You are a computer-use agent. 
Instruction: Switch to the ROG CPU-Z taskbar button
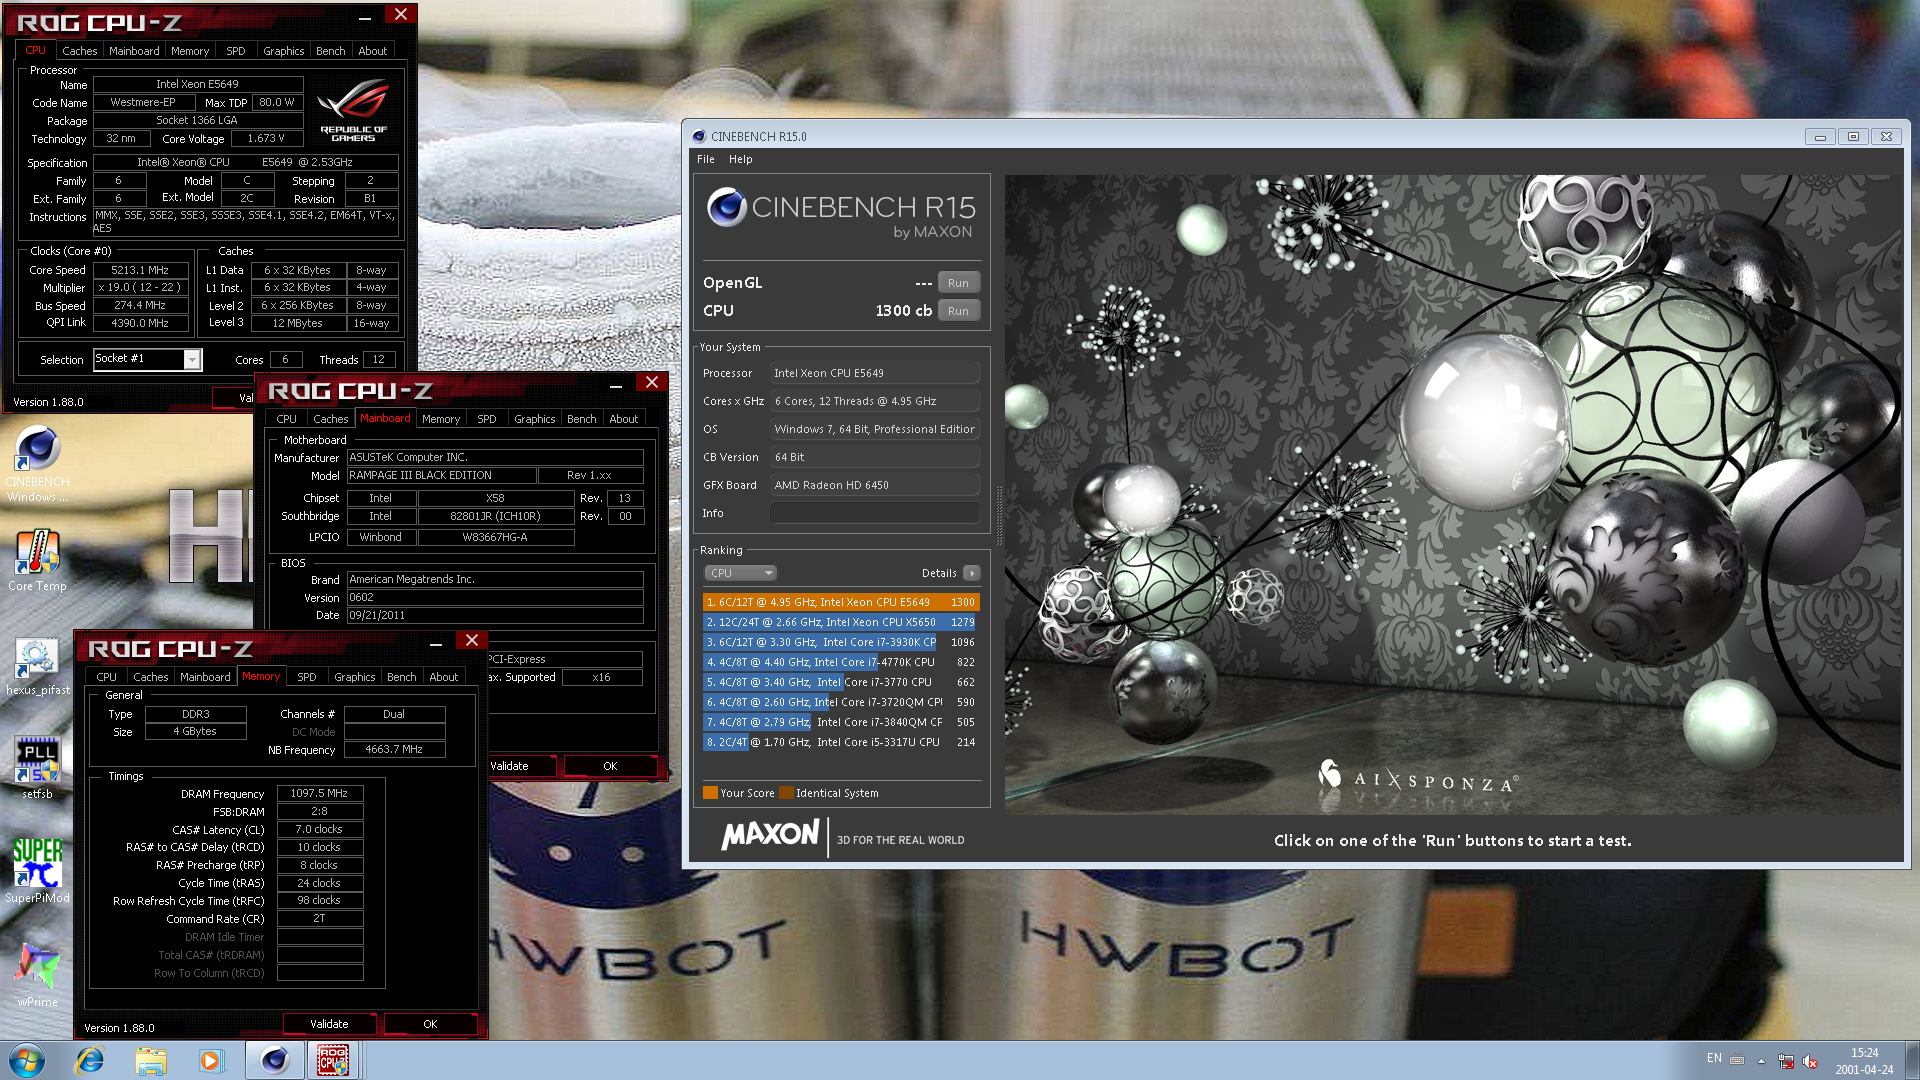333,1060
